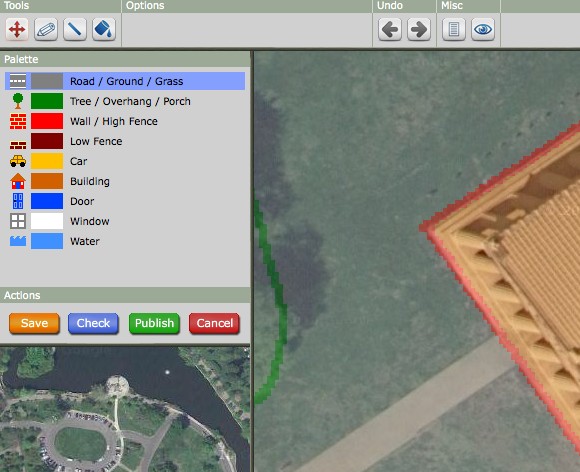
Task: Choose the Wall / High Fence palette row
Action: click(x=125, y=121)
